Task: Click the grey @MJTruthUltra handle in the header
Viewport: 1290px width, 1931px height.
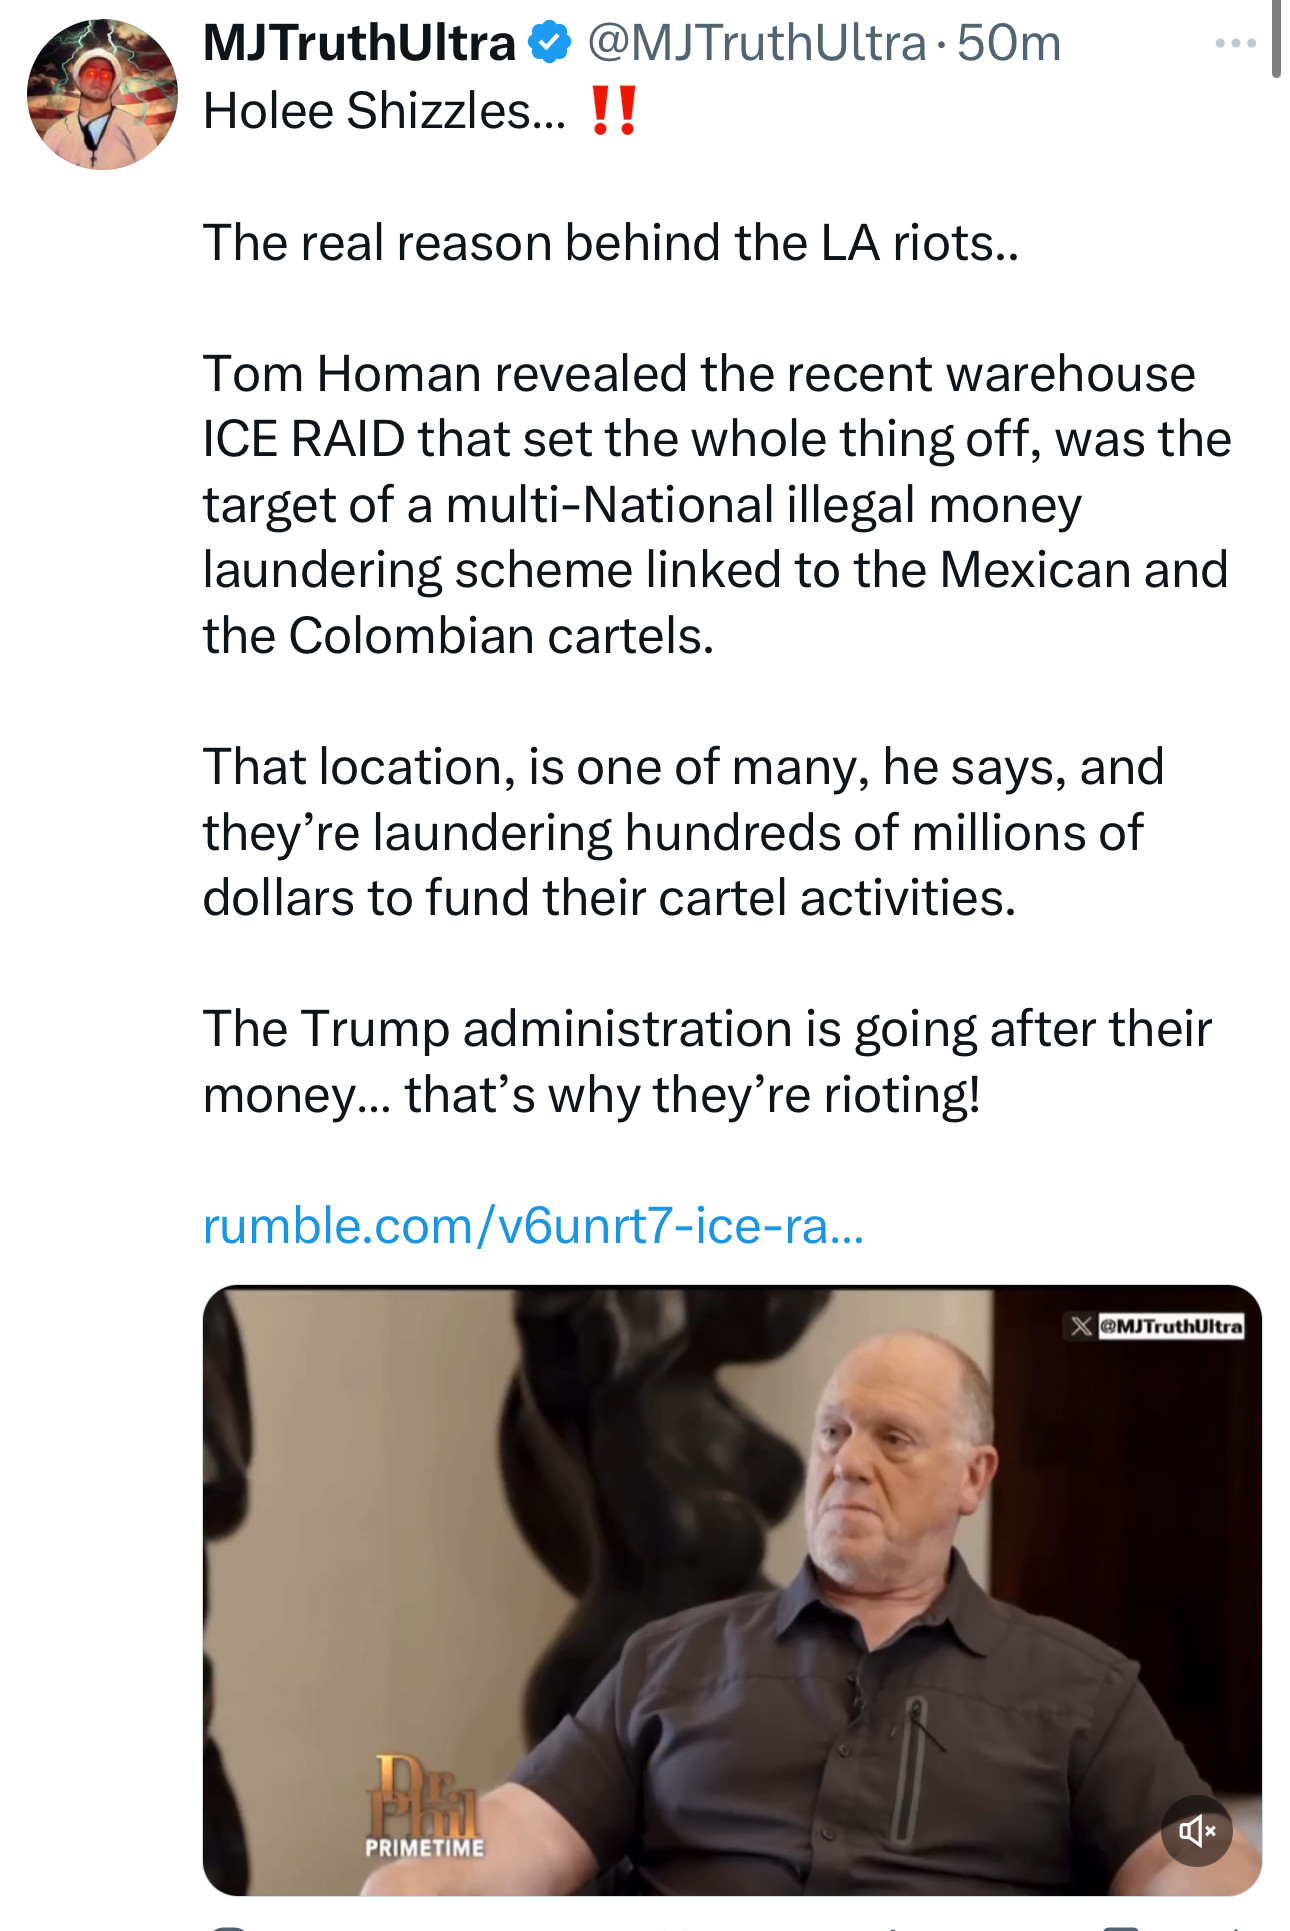Action: click(x=756, y=43)
